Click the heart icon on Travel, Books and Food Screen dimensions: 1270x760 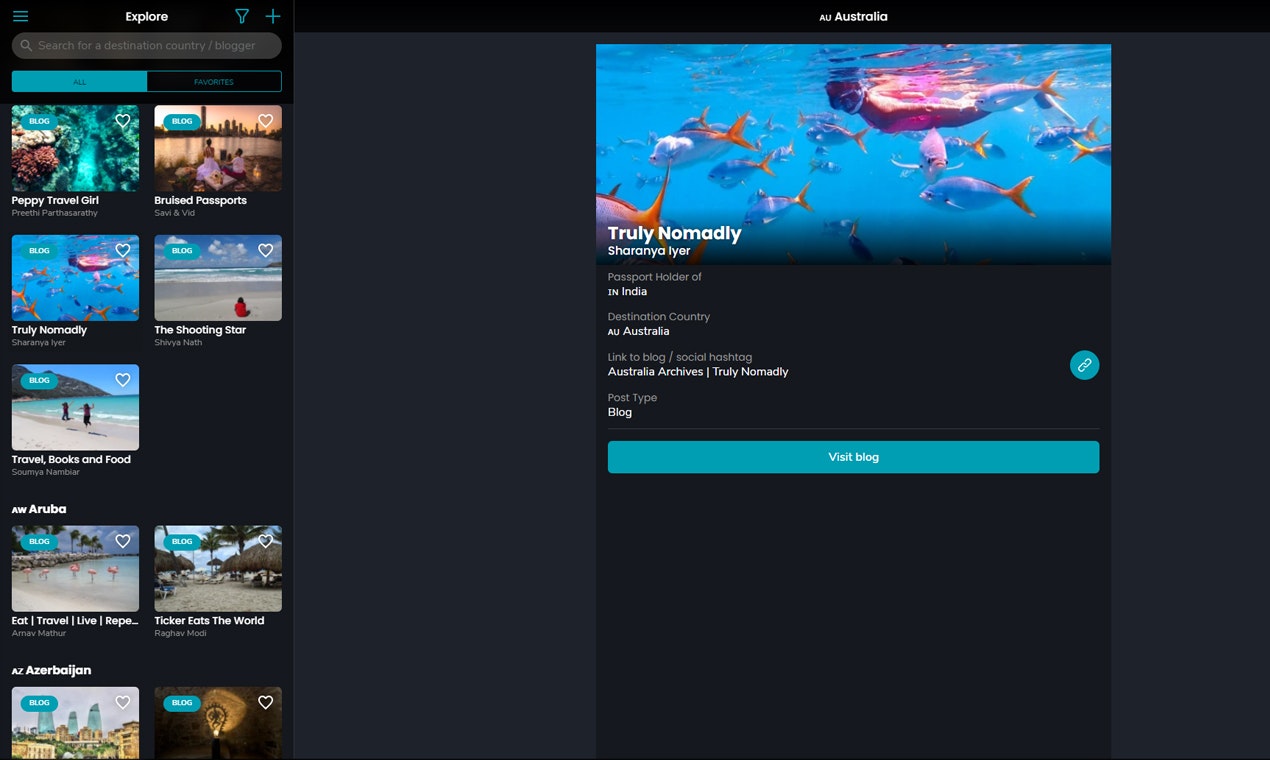point(122,380)
